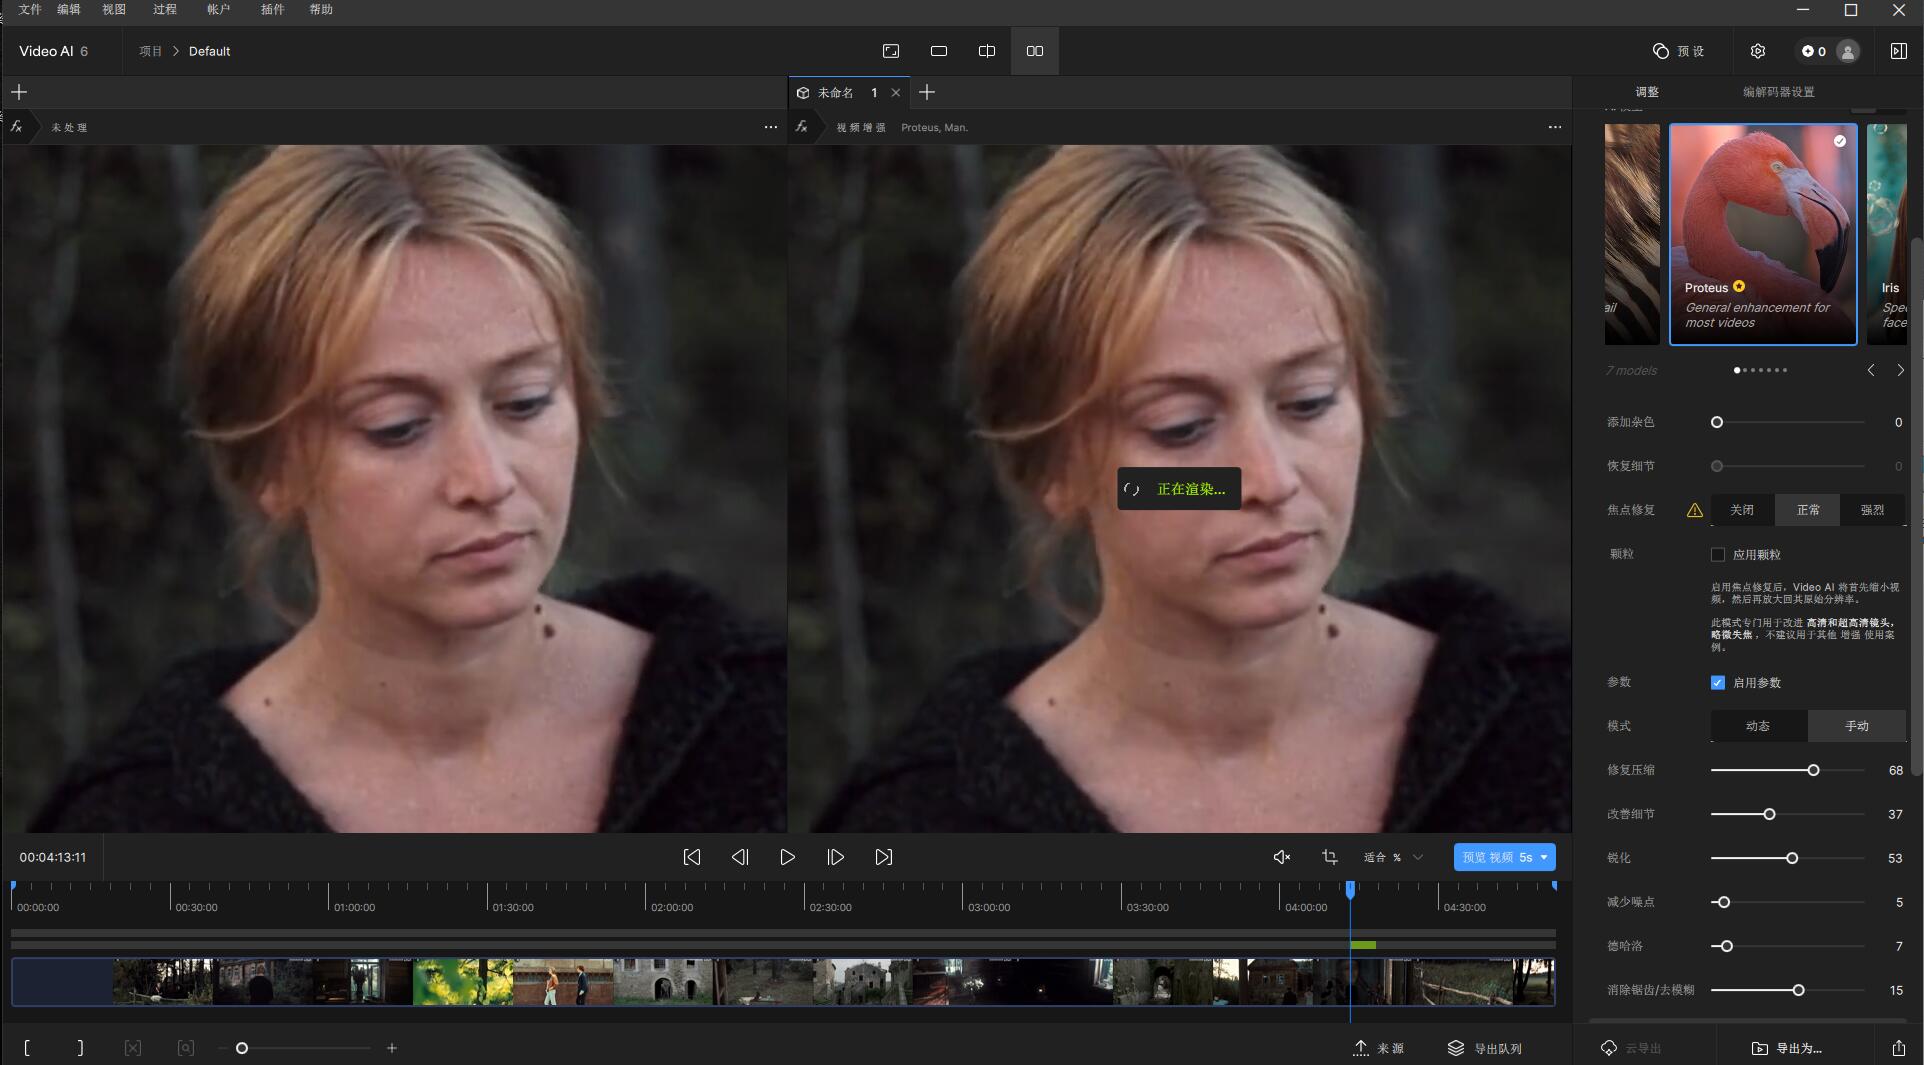Open the 视图 menu
The image size is (1924, 1065).
[x=114, y=9]
